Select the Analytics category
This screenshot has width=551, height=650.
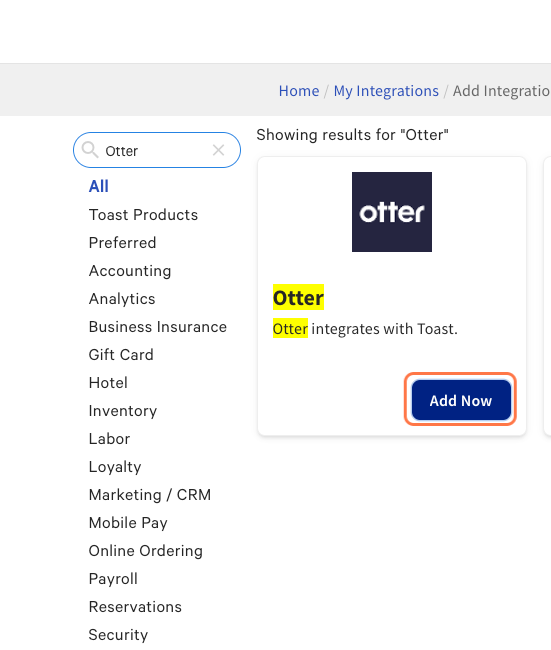coord(122,299)
